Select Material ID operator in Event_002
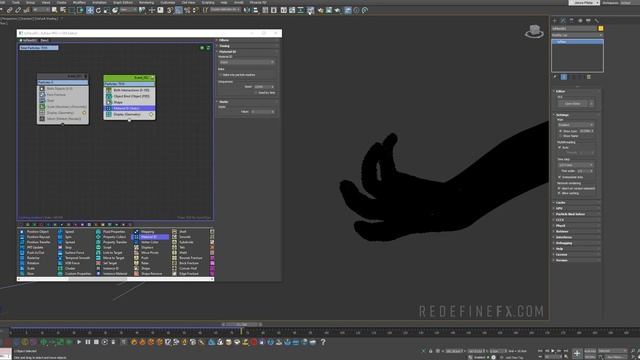640x360 pixels. (129, 109)
